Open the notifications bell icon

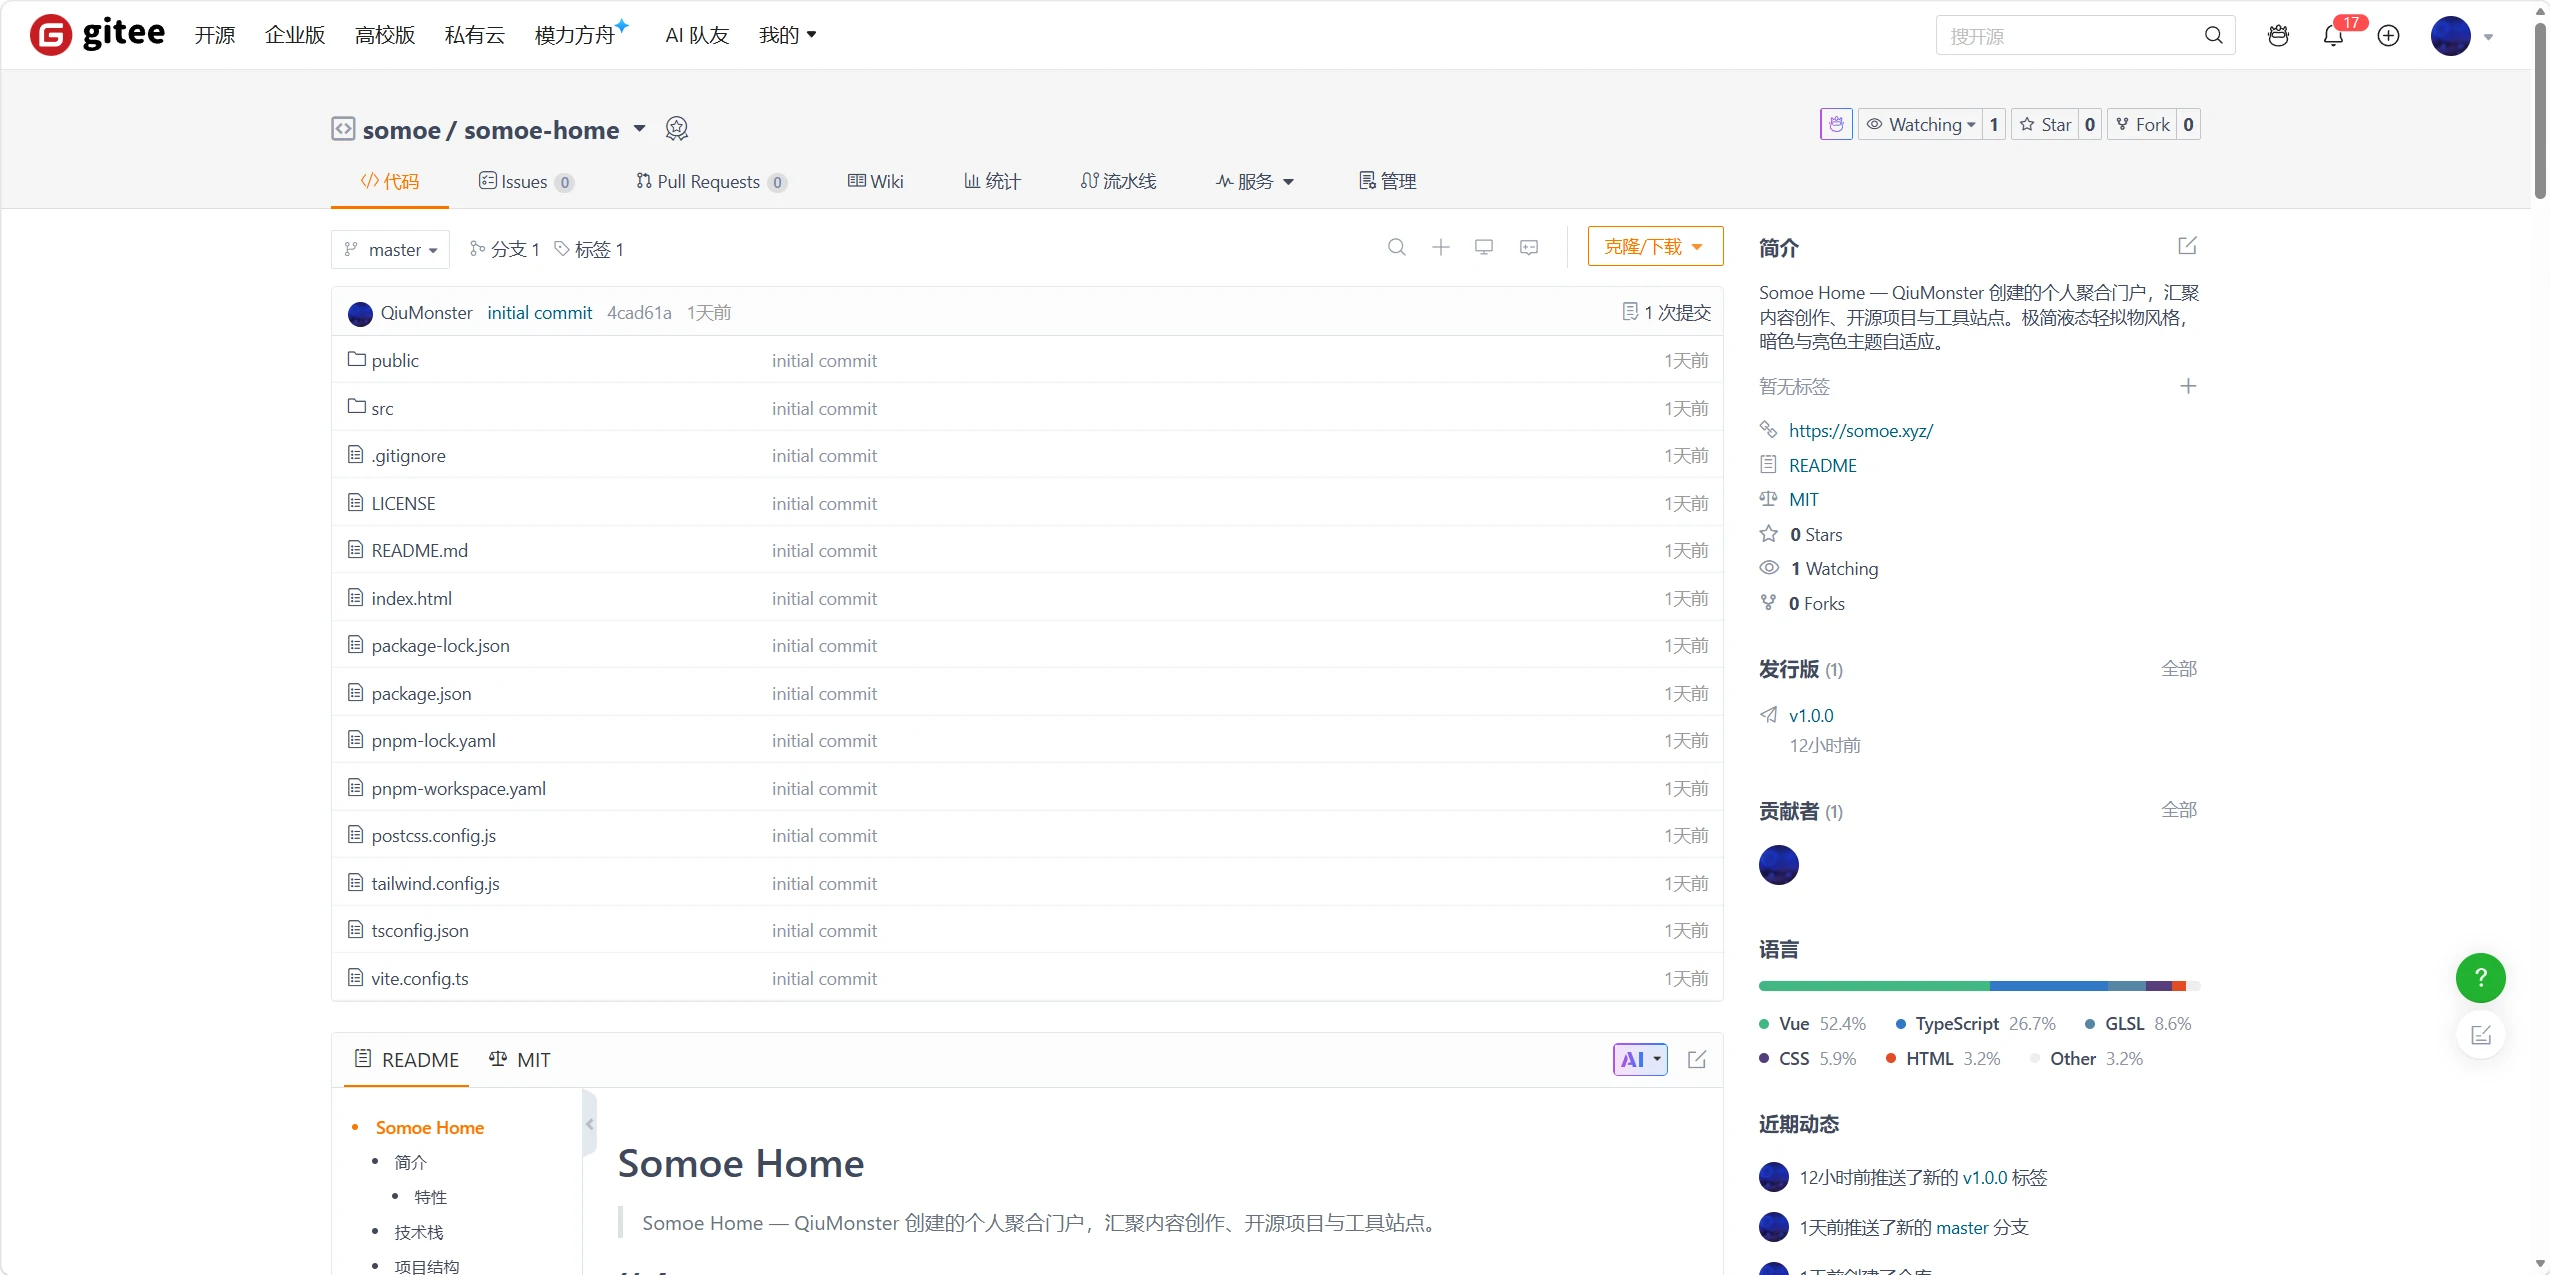tap(2332, 36)
